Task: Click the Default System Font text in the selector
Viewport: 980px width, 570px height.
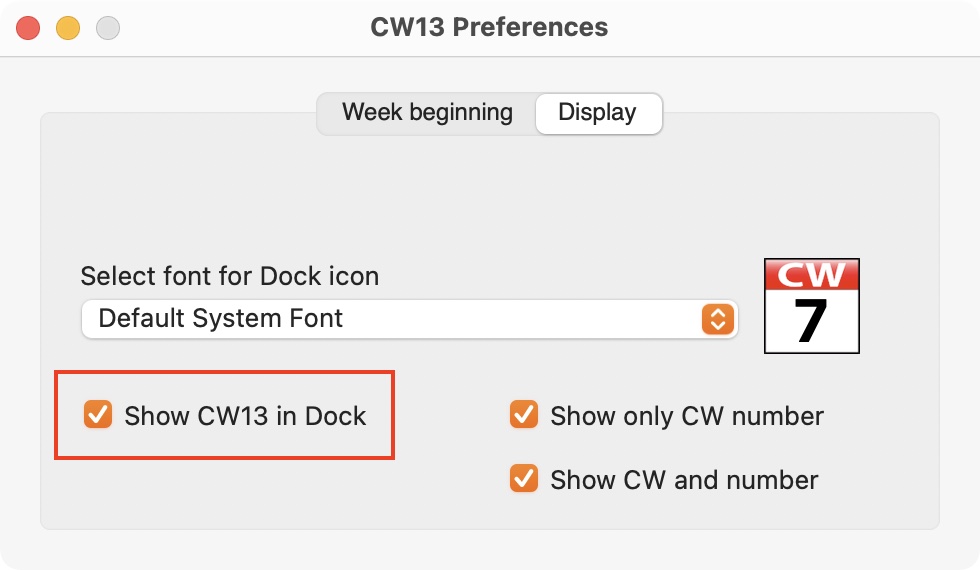Action: click(221, 319)
